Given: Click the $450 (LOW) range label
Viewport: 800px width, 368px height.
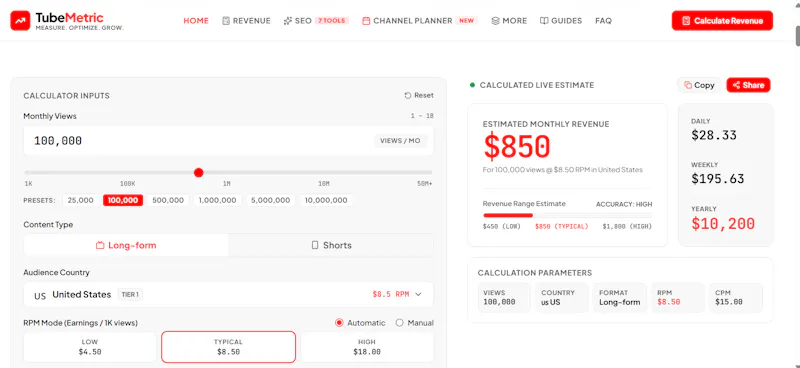Looking at the screenshot, I should [x=502, y=227].
